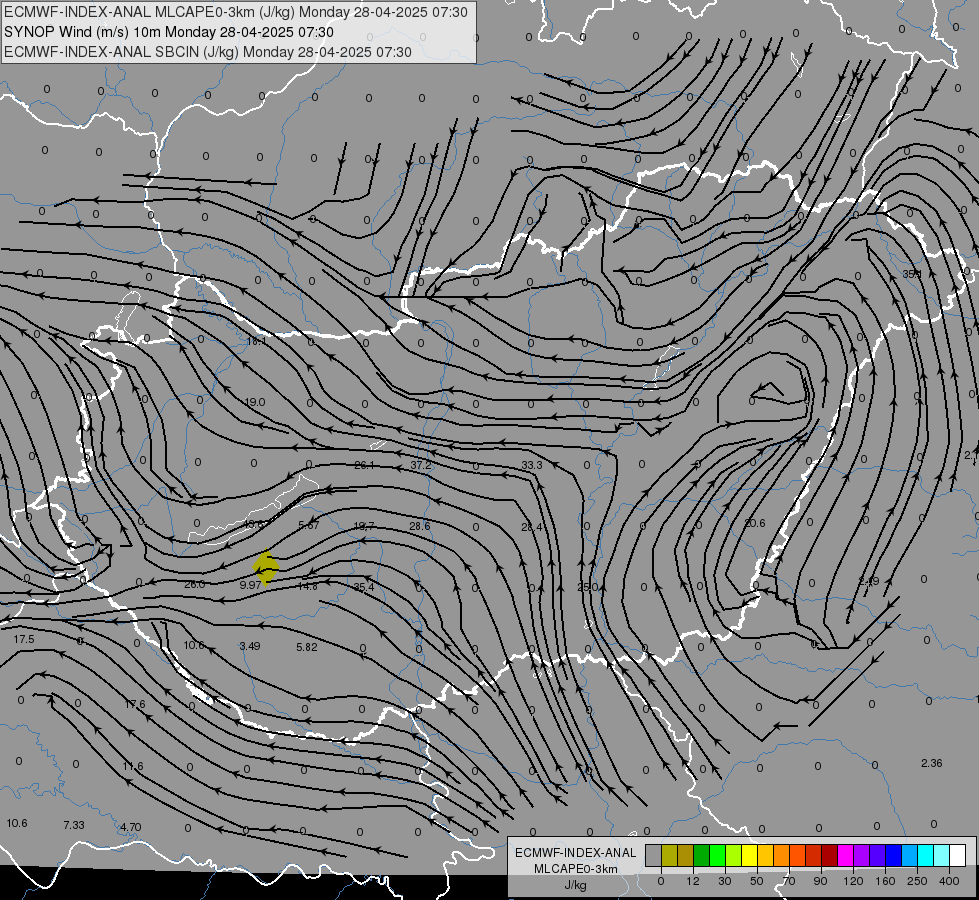Image resolution: width=979 pixels, height=900 pixels.
Task: Click the legend unit 'J/kg'
Action: click(x=575, y=885)
